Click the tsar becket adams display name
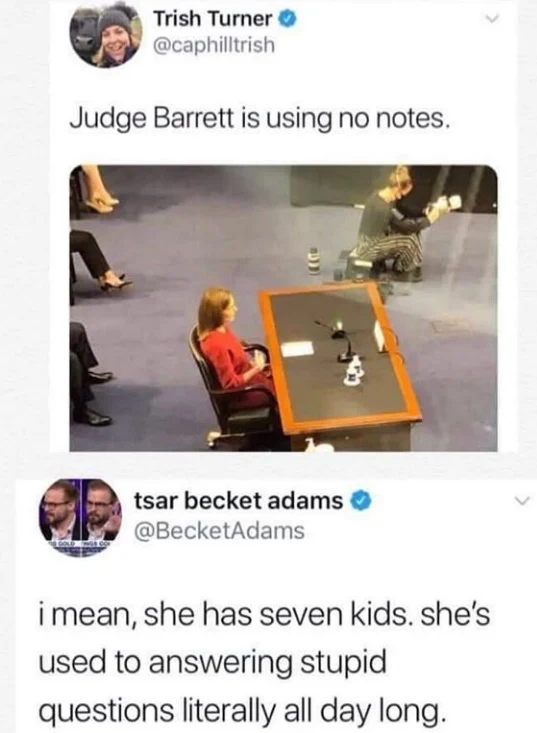Viewport: 537px width, 733px height. [x=239, y=501]
